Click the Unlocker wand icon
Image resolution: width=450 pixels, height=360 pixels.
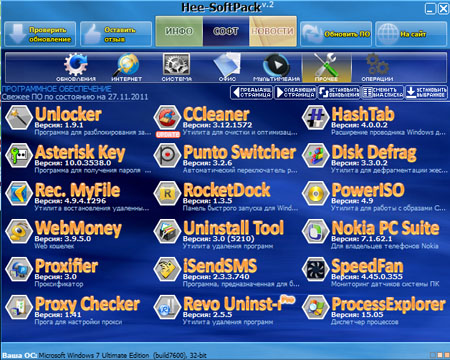19,117
